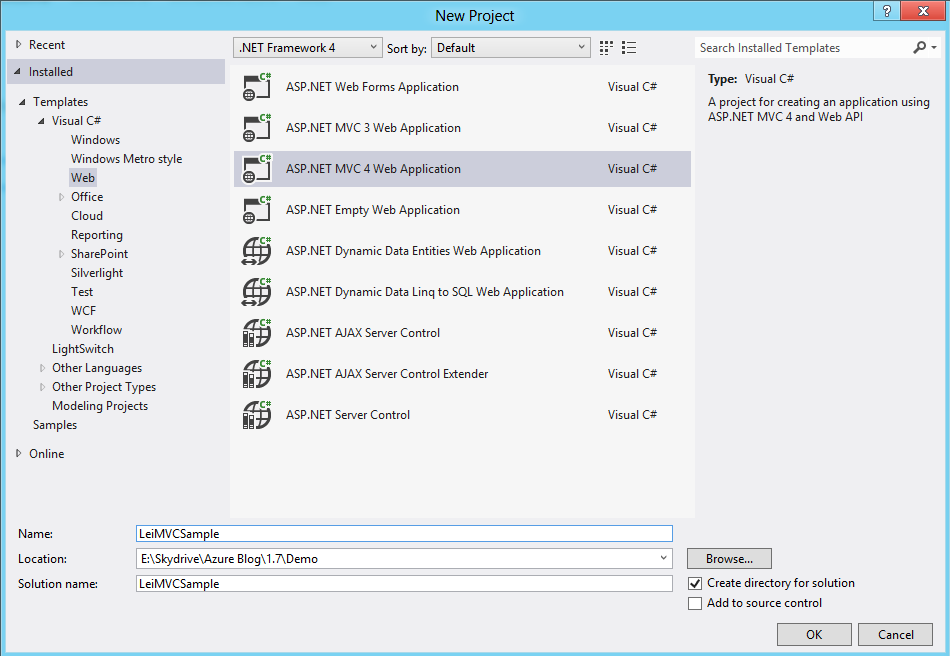Viewport: 950px width, 656px height.
Task: Select ASP.NET Empty Web Application text
Action: pos(373,210)
